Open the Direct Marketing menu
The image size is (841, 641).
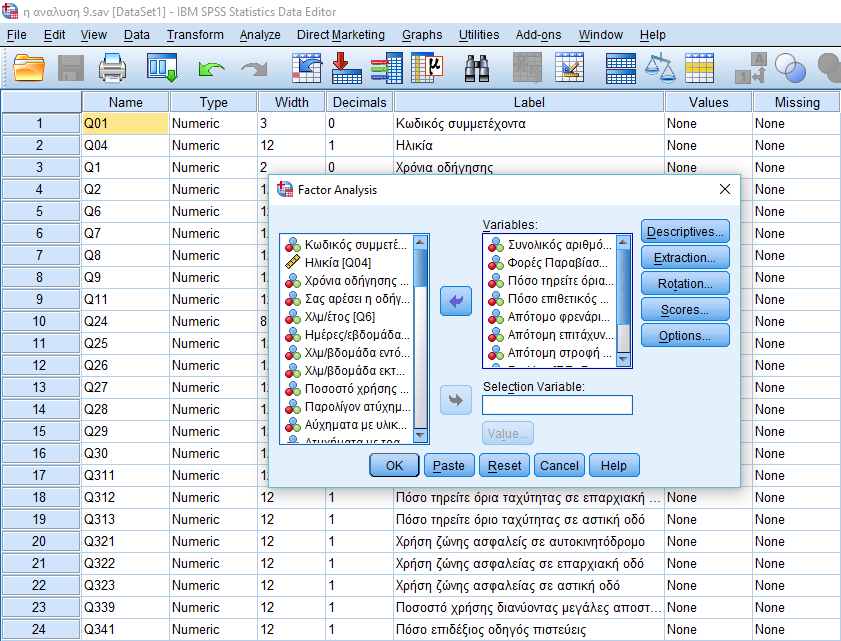coord(341,35)
